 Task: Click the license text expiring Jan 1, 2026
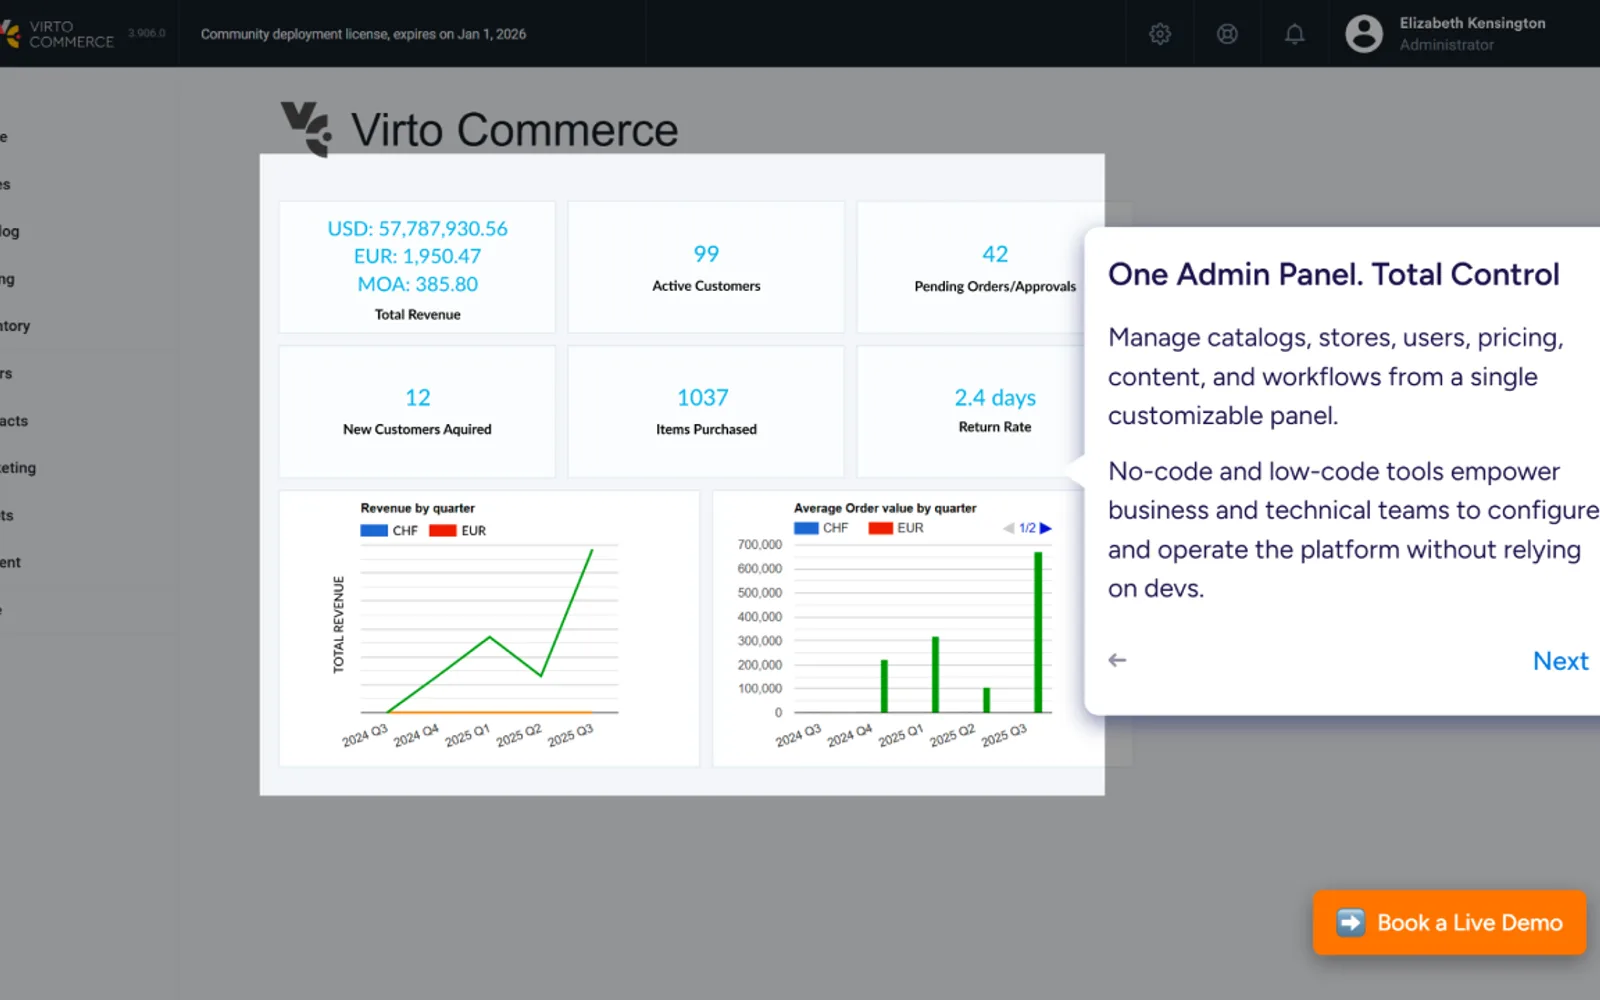click(x=363, y=34)
